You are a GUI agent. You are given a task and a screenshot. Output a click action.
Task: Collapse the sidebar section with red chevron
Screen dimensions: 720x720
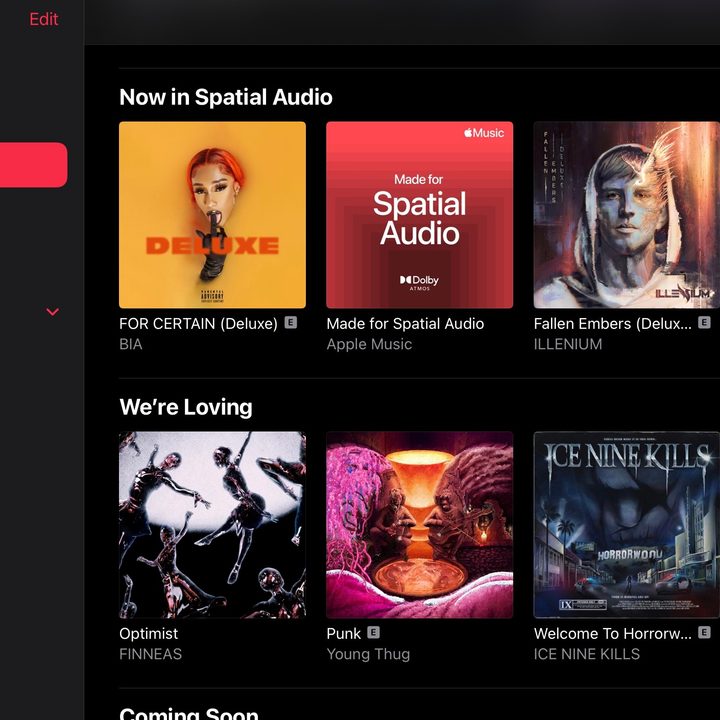click(x=53, y=312)
